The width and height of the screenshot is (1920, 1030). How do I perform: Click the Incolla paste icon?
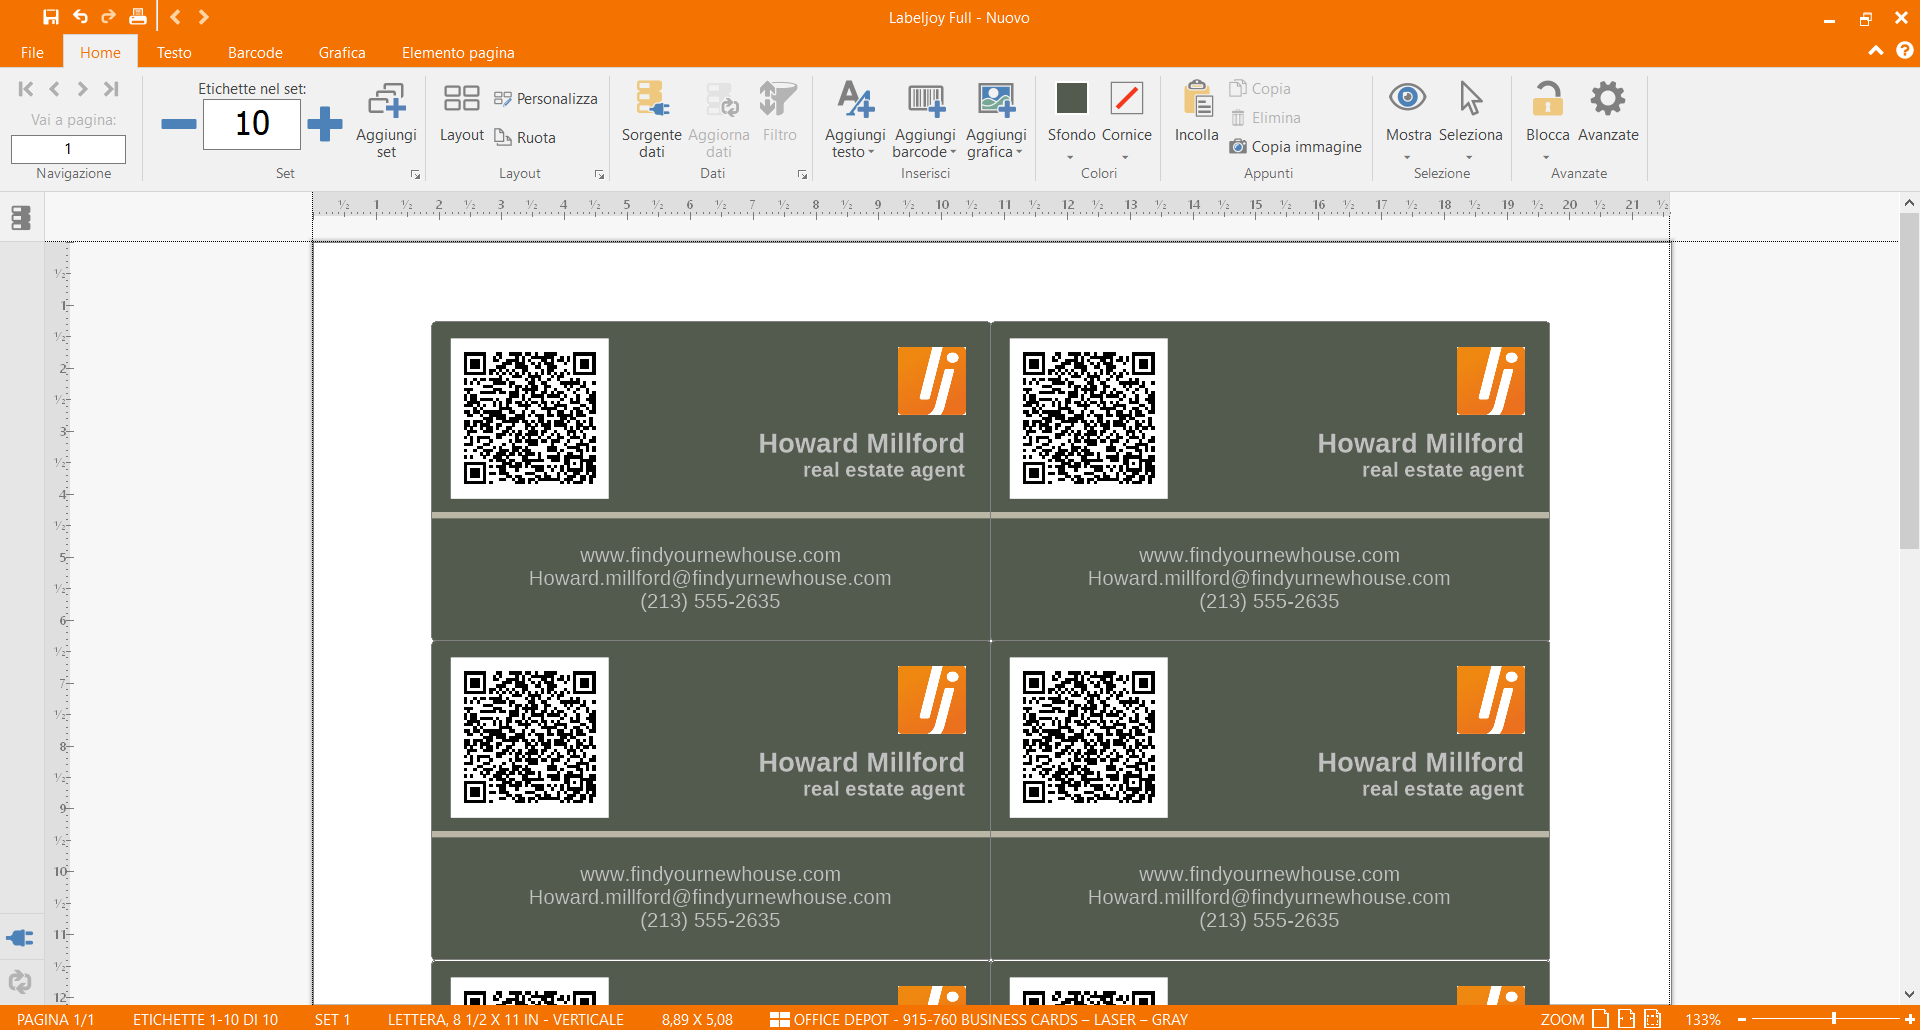tap(1197, 99)
